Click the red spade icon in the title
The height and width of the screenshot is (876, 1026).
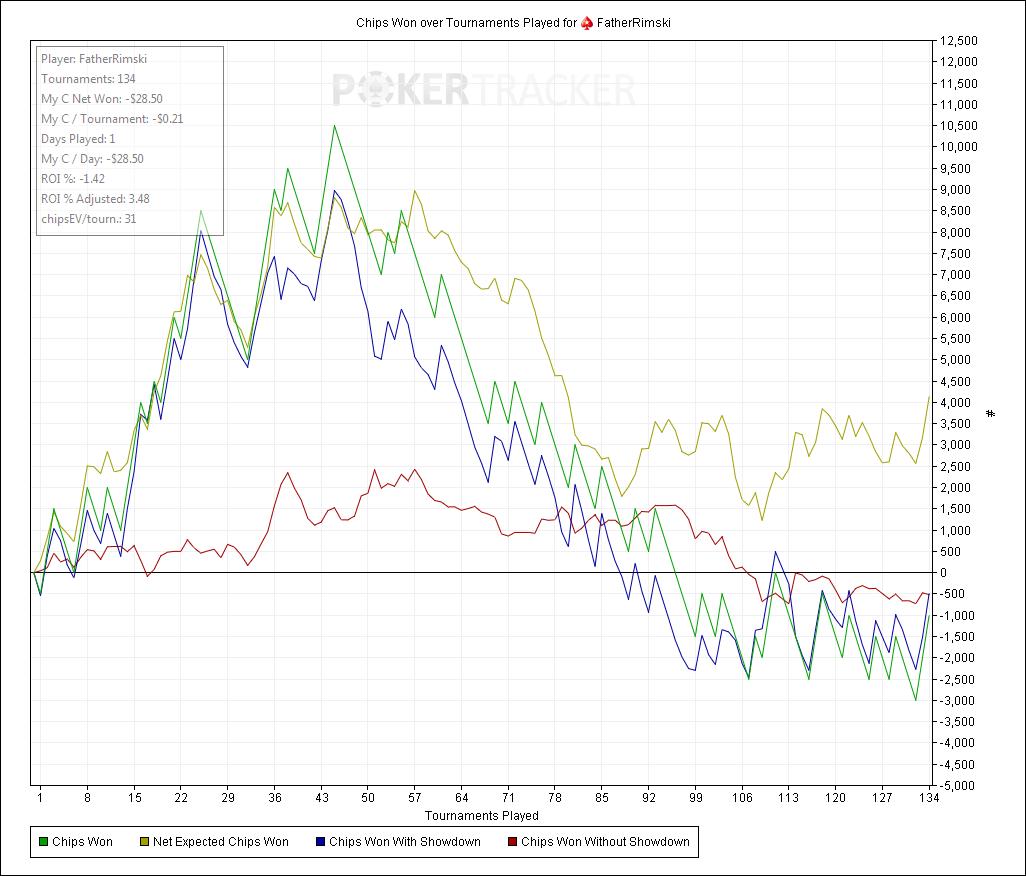click(x=587, y=22)
